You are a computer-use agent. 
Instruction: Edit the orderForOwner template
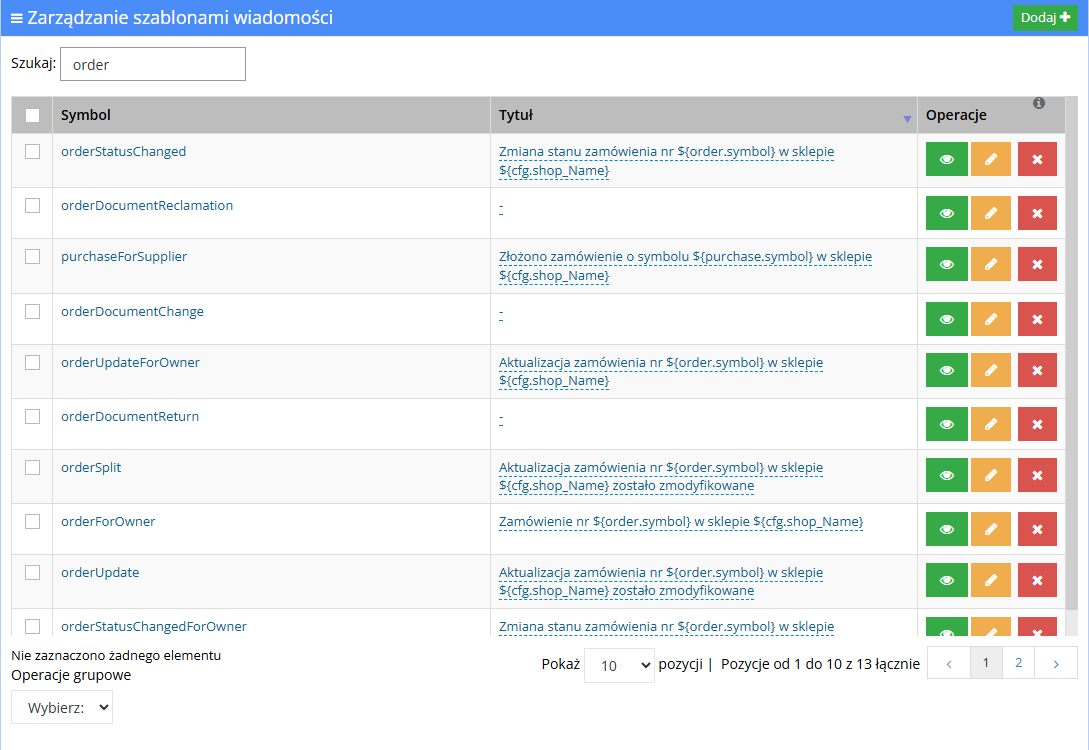pyautogui.click(x=991, y=529)
